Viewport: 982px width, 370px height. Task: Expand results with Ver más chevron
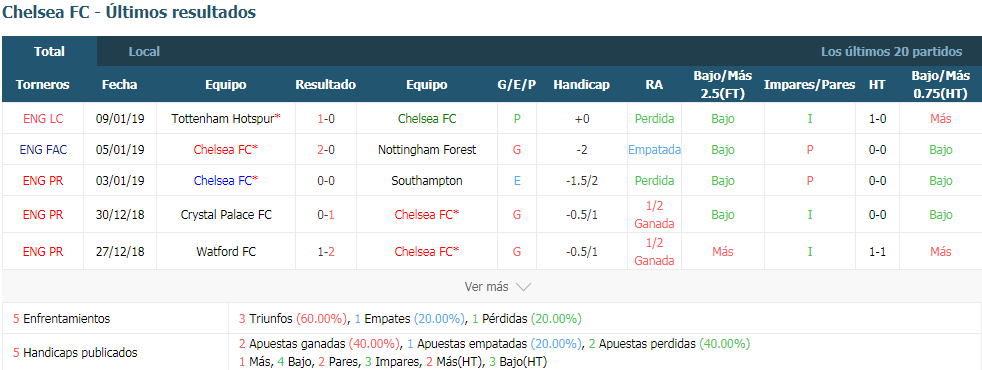(523, 287)
